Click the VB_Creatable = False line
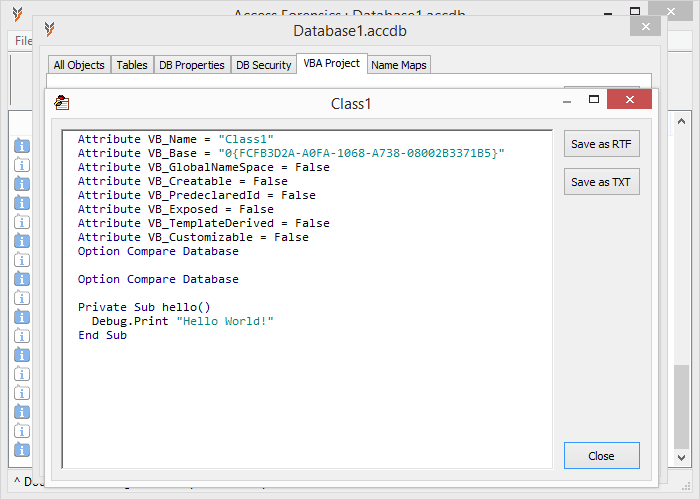The height and width of the screenshot is (500, 700). coord(183,181)
